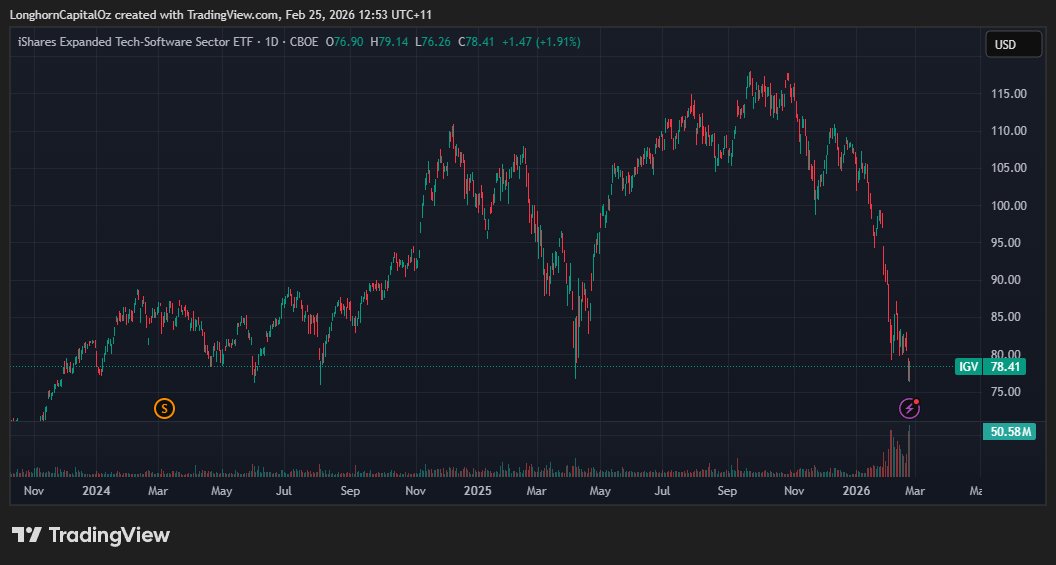1056x565 pixels.
Task: Click the 2024 label on time axis
Action: (x=96, y=490)
